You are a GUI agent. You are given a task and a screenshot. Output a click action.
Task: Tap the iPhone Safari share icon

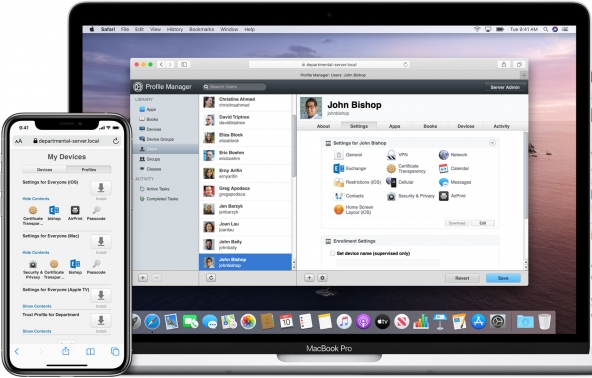pyautogui.click(x=66, y=351)
